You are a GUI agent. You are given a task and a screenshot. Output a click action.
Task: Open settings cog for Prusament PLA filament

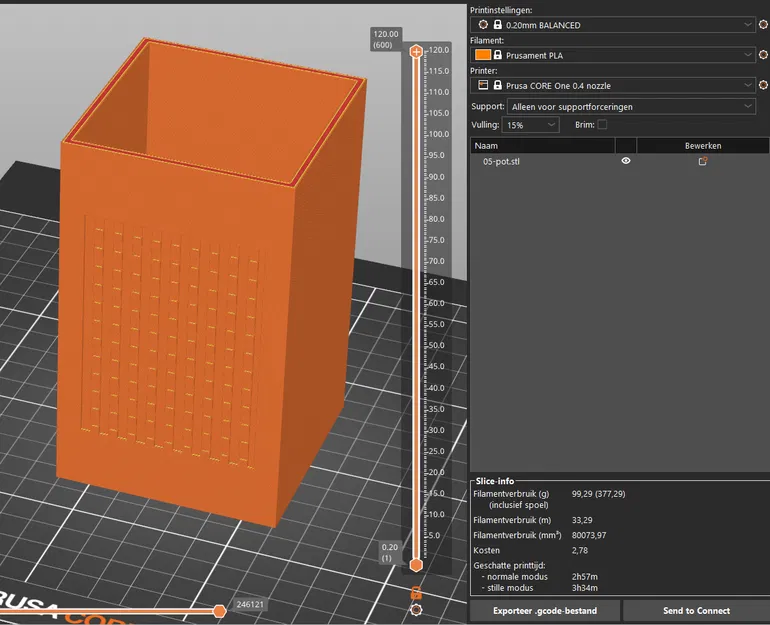[763, 55]
